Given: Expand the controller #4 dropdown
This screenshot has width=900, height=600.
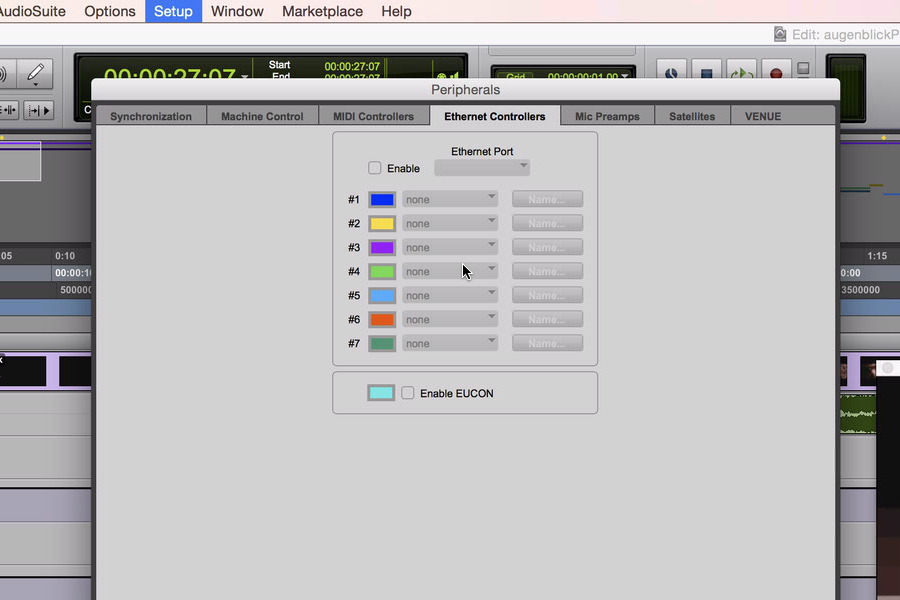Looking at the screenshot, I should 450,271.
